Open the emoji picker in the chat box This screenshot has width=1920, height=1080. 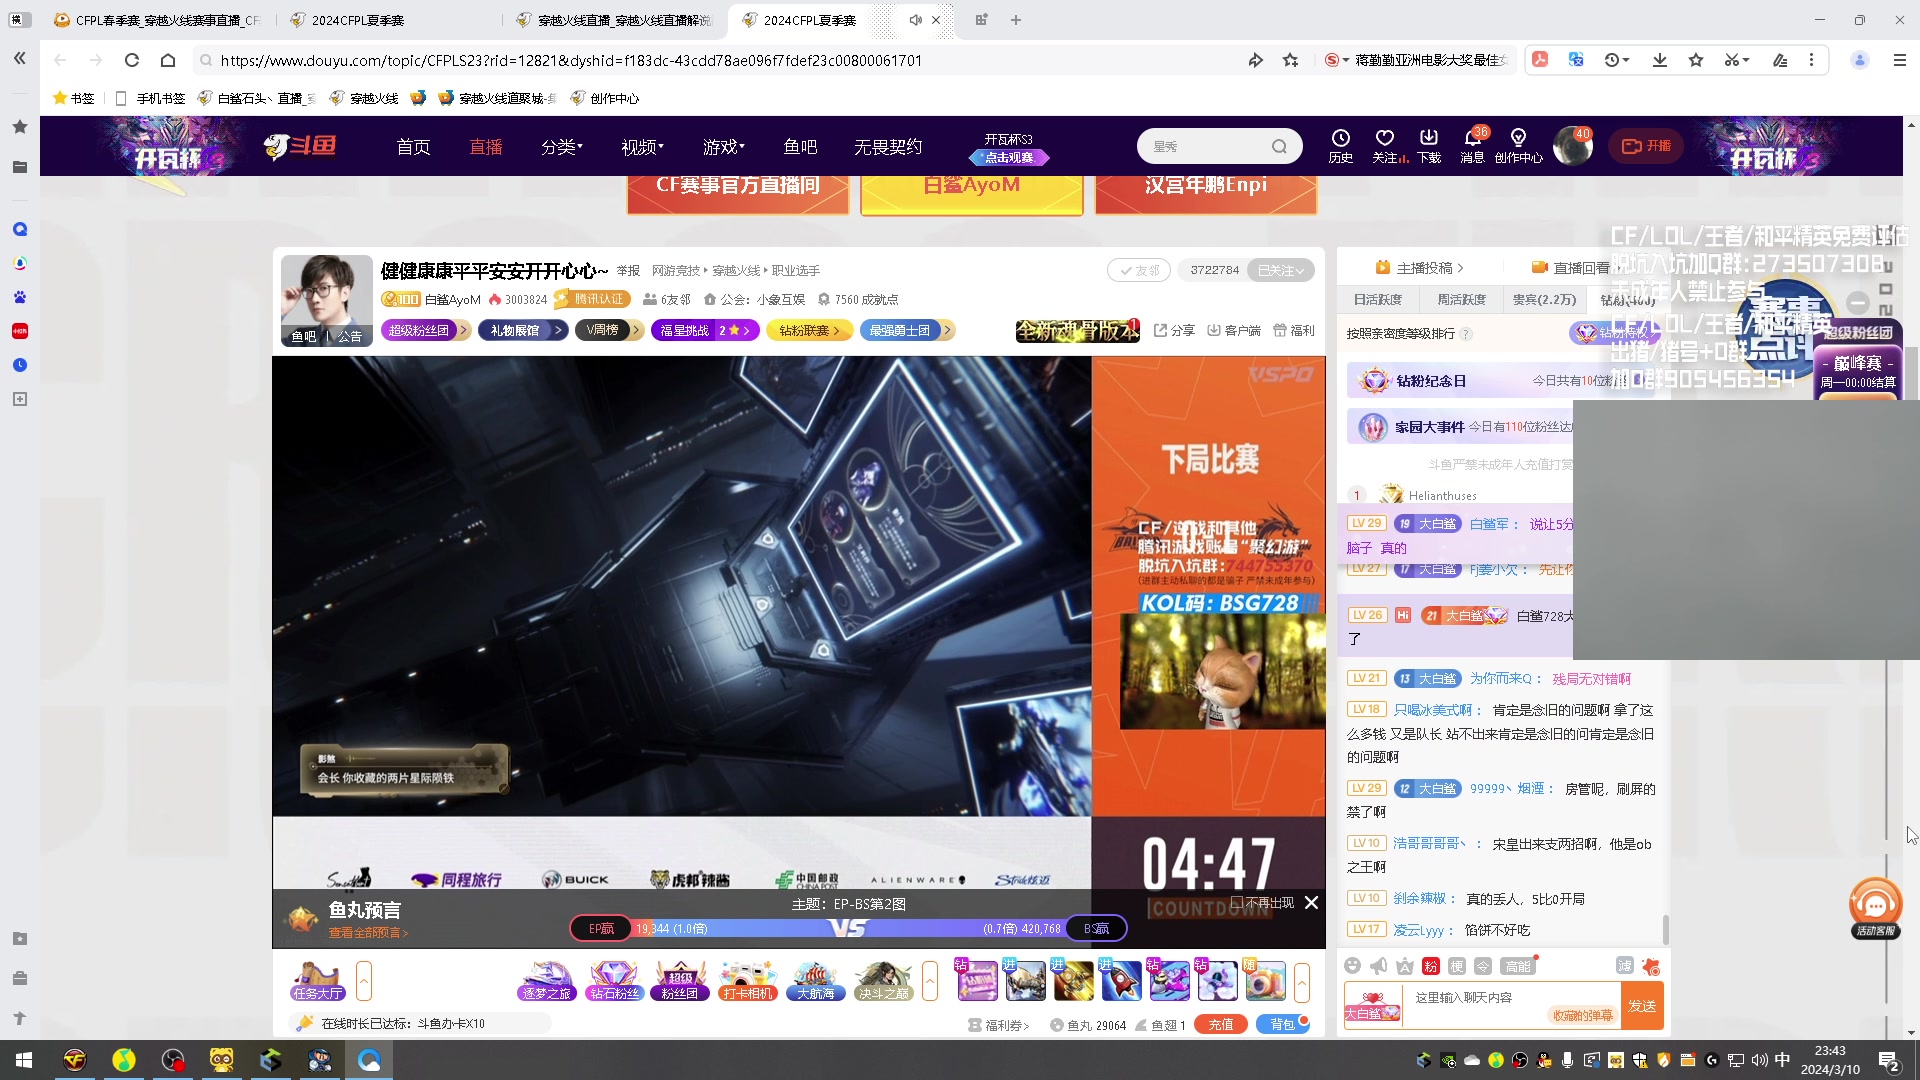[x=1353, y=965]
